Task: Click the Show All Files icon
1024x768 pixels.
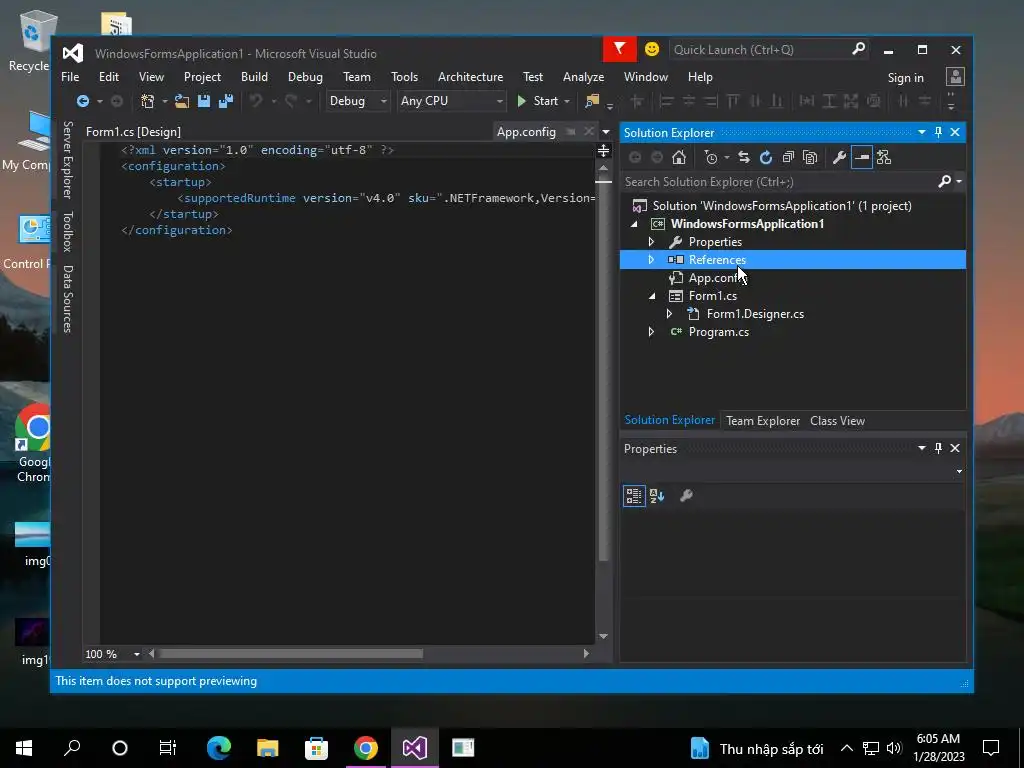Action: click(810, 157)
